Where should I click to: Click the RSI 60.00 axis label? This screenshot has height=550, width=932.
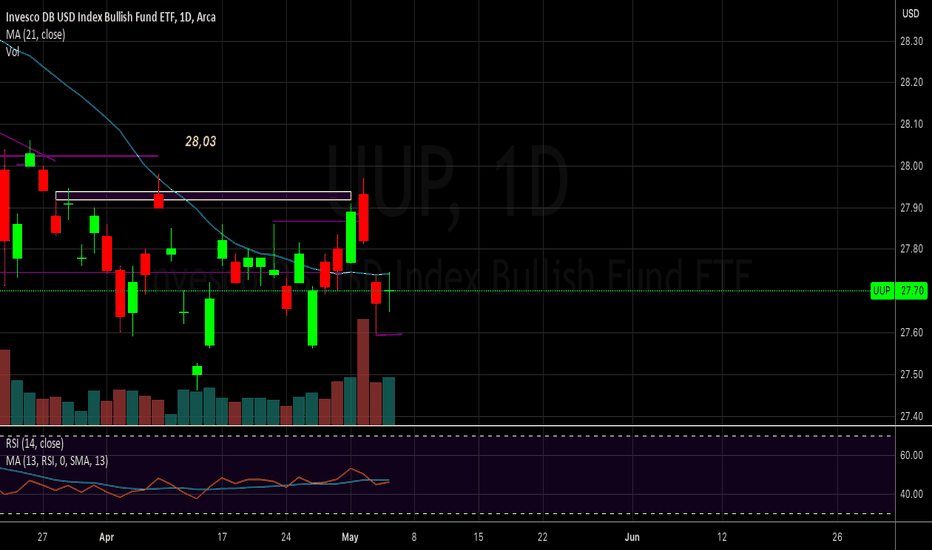pos(911,455)
